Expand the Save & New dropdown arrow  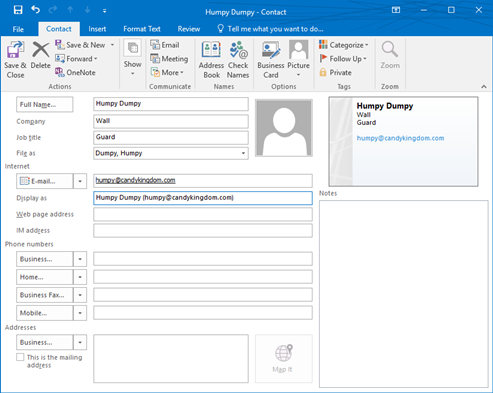click(x=112, y=45)
